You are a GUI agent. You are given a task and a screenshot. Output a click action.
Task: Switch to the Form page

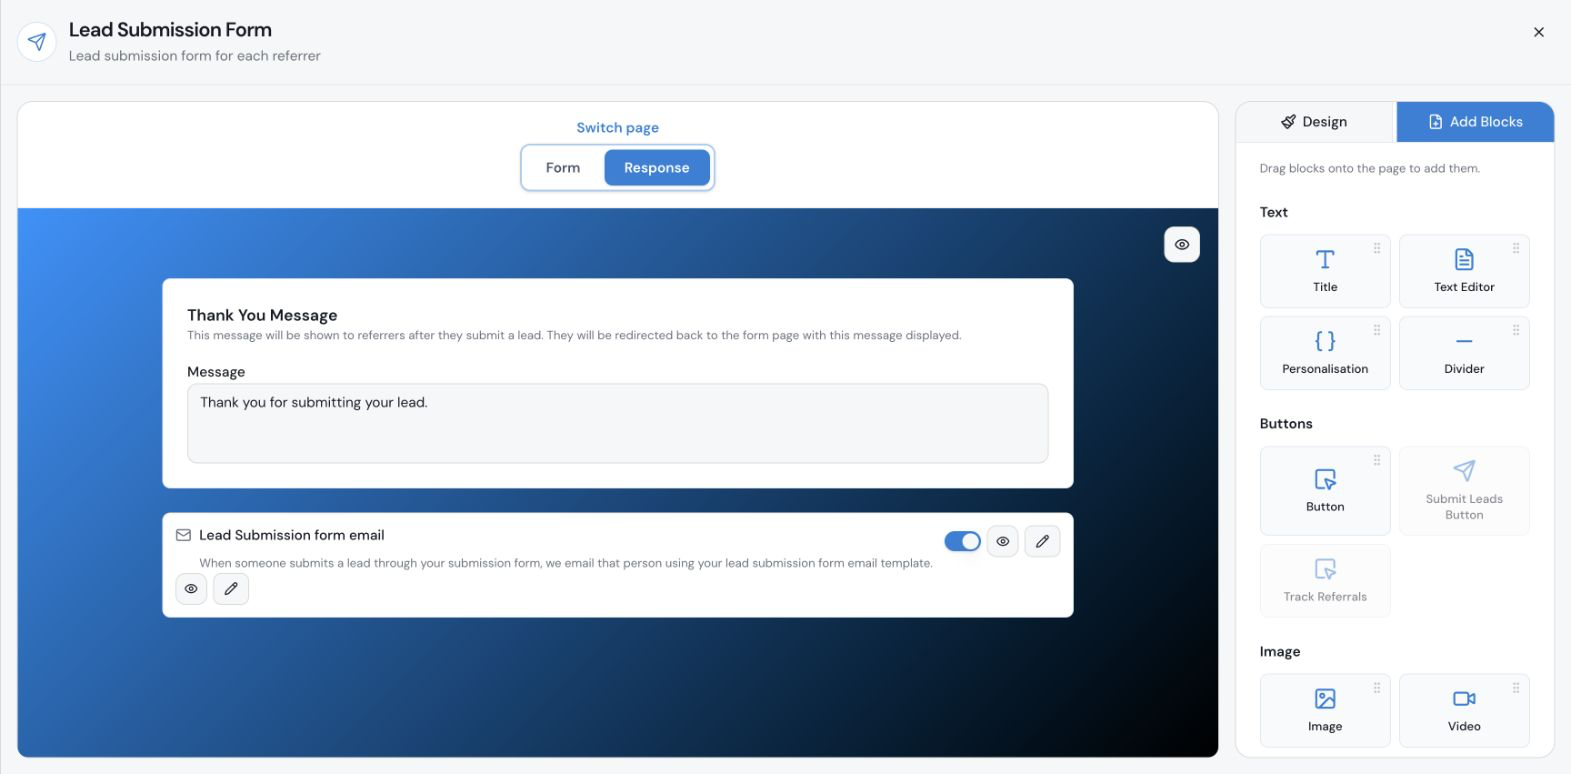(563, 168)
